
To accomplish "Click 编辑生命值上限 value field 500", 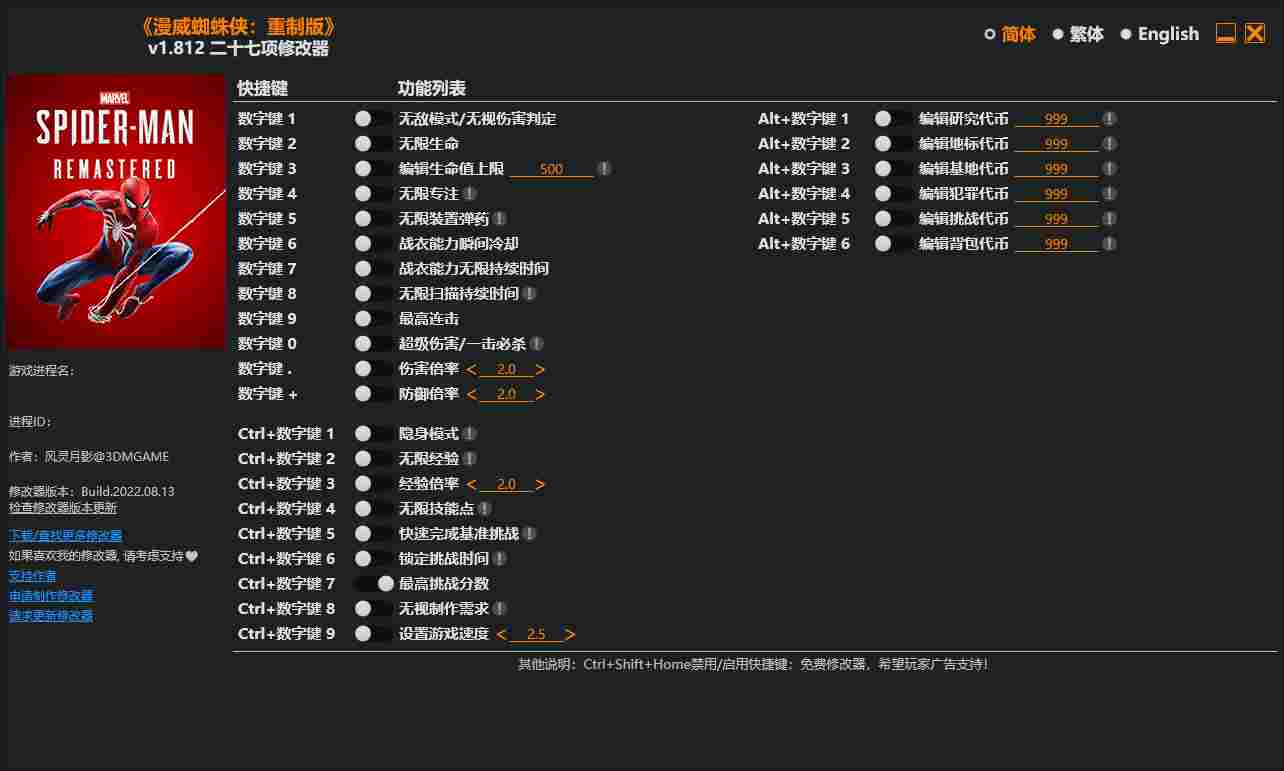I will click(552, 169).
